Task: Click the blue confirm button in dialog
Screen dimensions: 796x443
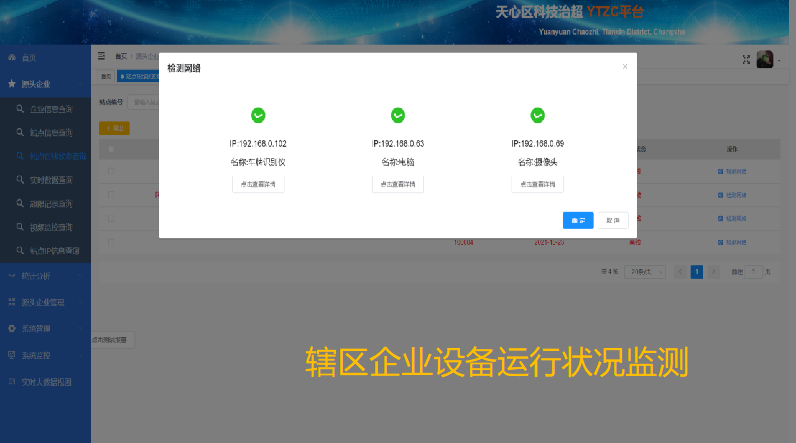Action: [x=578, y=220]
